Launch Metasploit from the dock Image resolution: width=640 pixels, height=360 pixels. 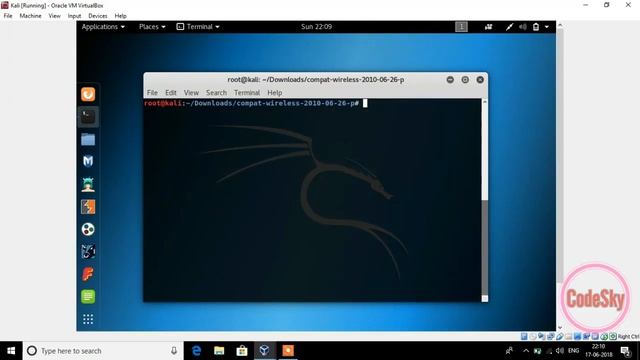pos(88,162)
